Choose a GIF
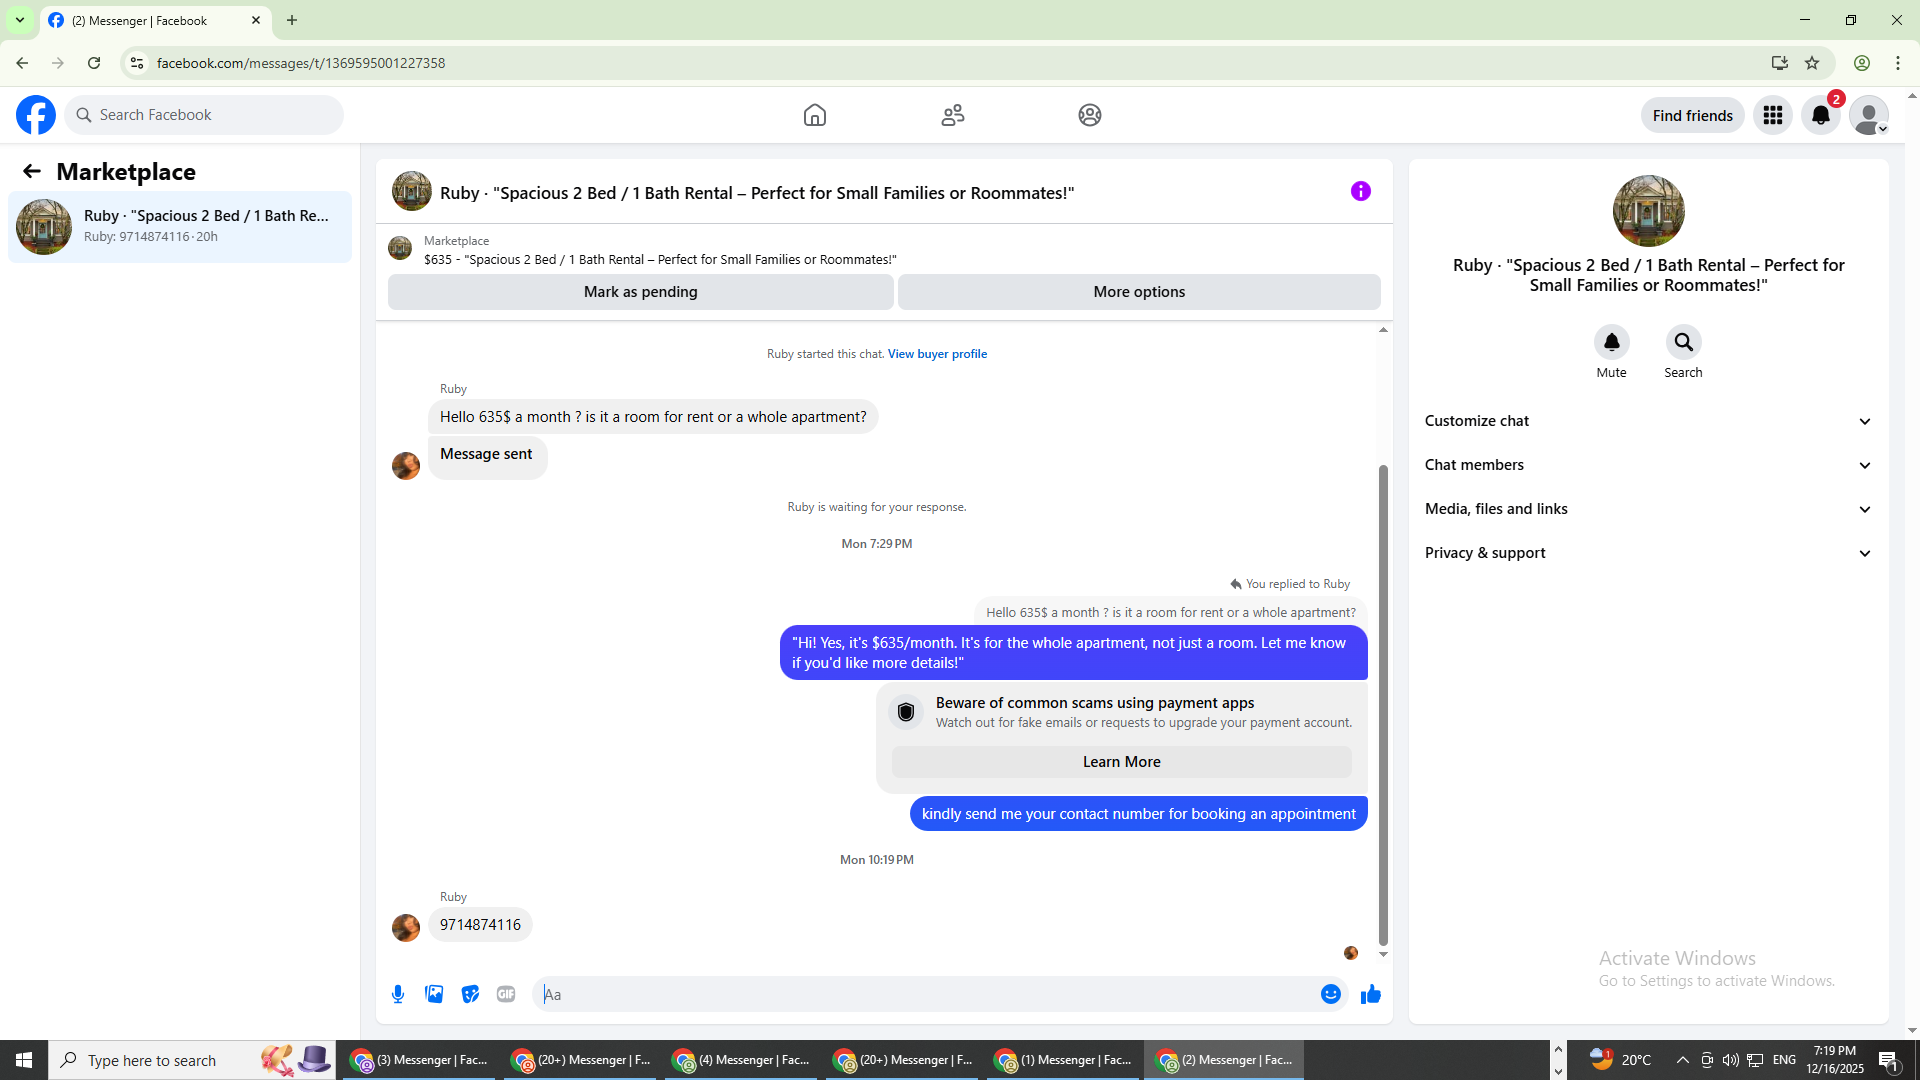The image size is (1920, 1080). pos(506,994)
